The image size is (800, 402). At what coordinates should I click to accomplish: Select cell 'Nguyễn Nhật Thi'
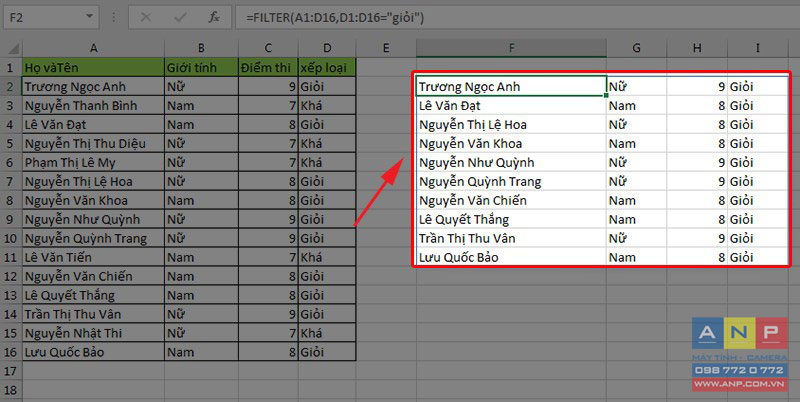pos(93,333)
